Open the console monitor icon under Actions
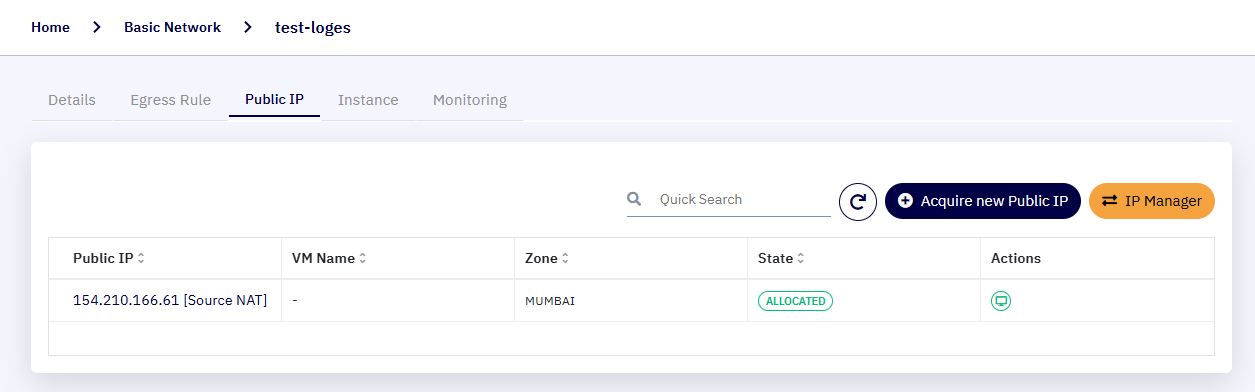This screenshot has height=392, width=1255. pos(1001,300)
